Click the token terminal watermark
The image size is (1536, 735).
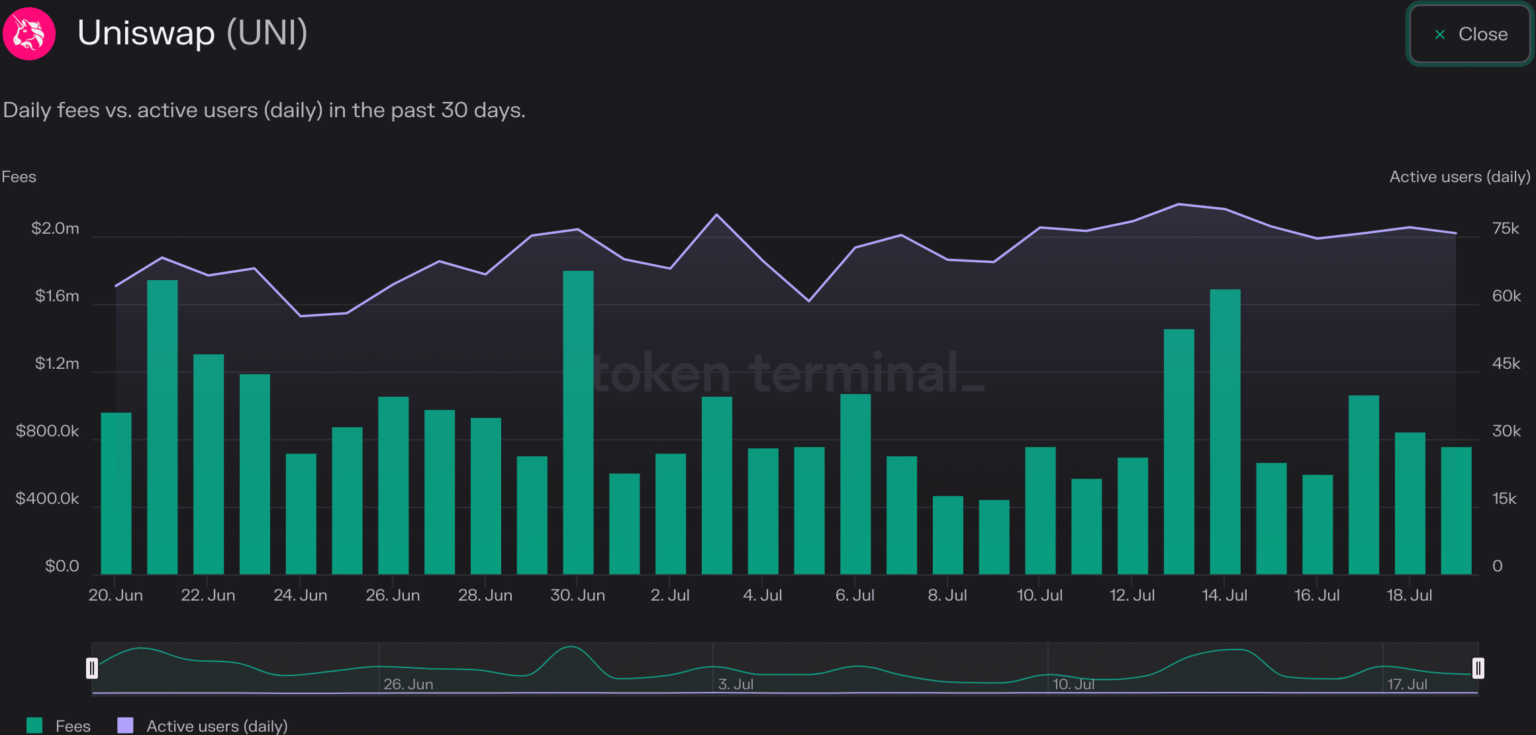coord(788,373)
